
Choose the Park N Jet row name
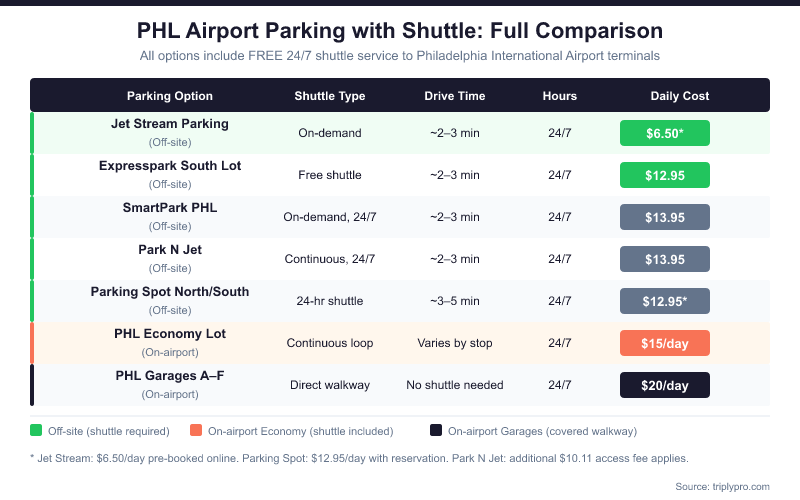(x=170, y=250)
